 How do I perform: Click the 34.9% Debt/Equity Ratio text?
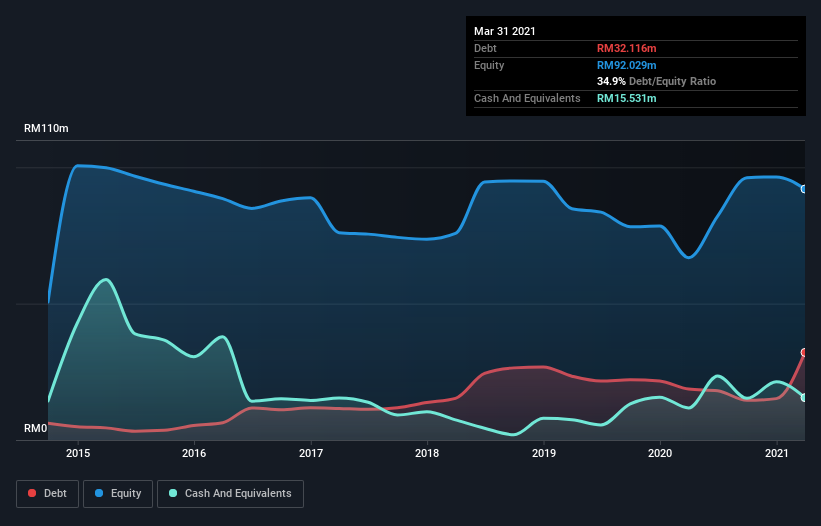click(657, 81)
